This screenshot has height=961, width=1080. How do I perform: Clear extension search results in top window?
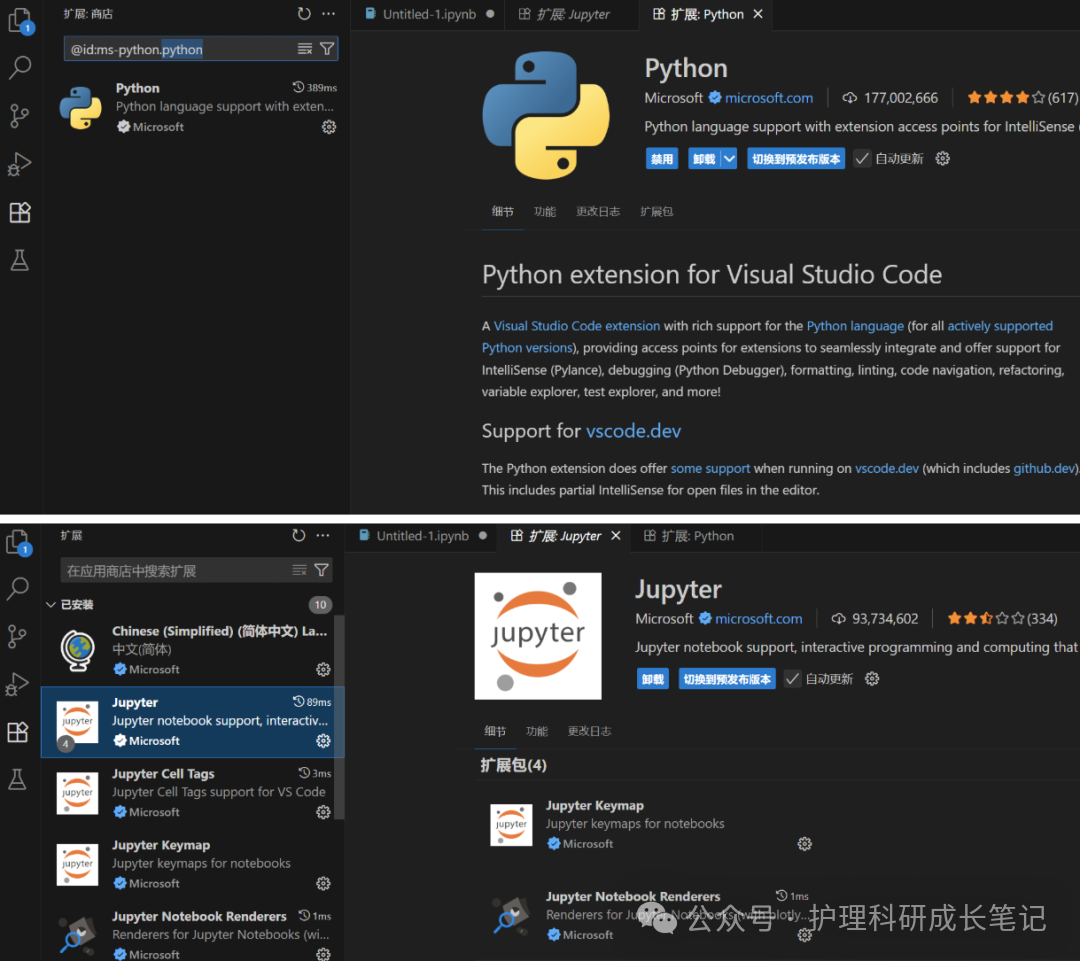click(304, 49)
